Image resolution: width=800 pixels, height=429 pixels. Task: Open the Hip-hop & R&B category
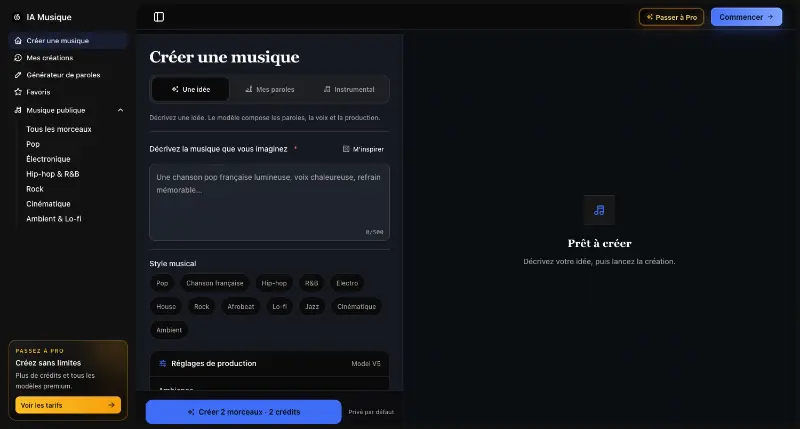(x=53, y=174)
